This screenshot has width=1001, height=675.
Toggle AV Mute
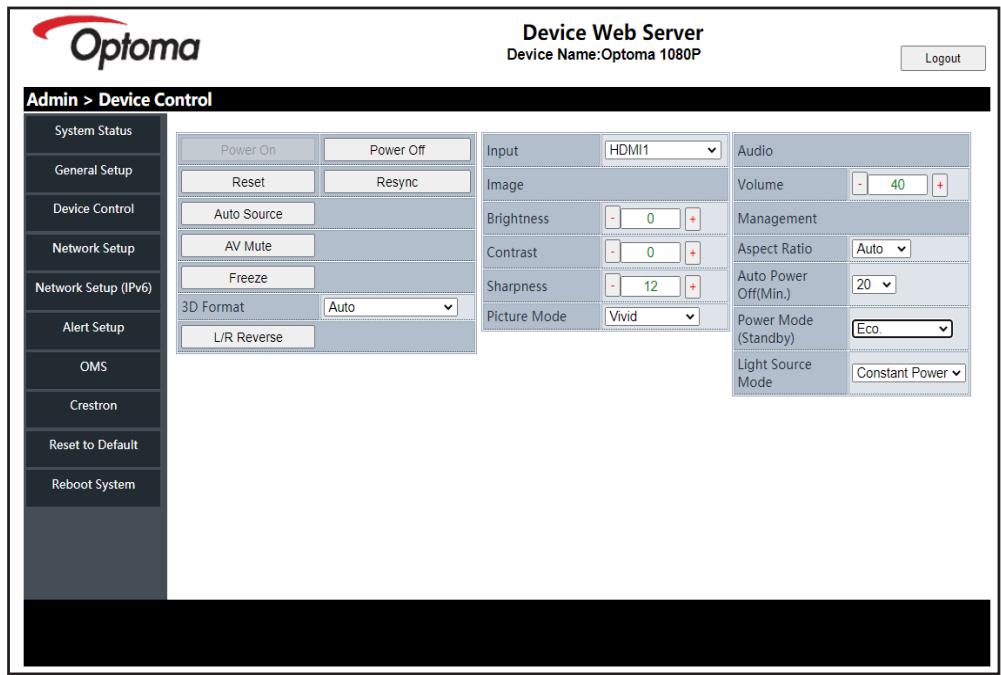[x=248, y=246]
